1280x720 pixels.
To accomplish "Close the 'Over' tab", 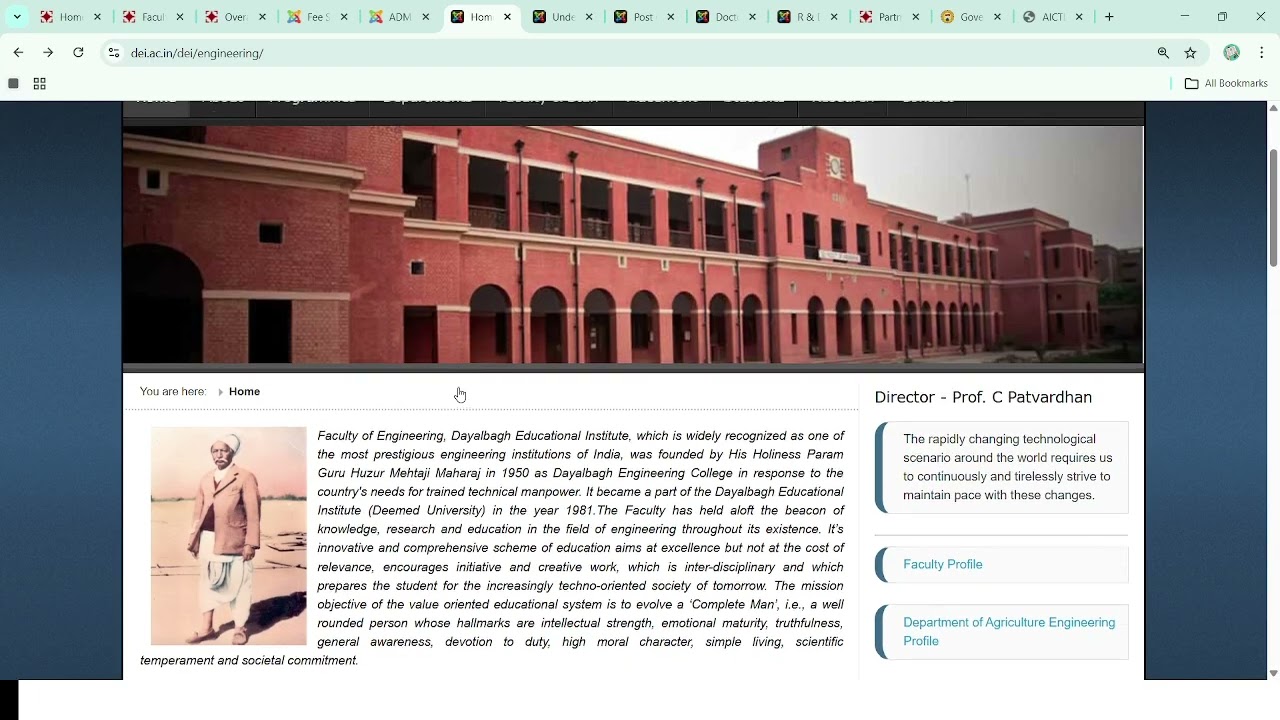I will pos(261,17).
